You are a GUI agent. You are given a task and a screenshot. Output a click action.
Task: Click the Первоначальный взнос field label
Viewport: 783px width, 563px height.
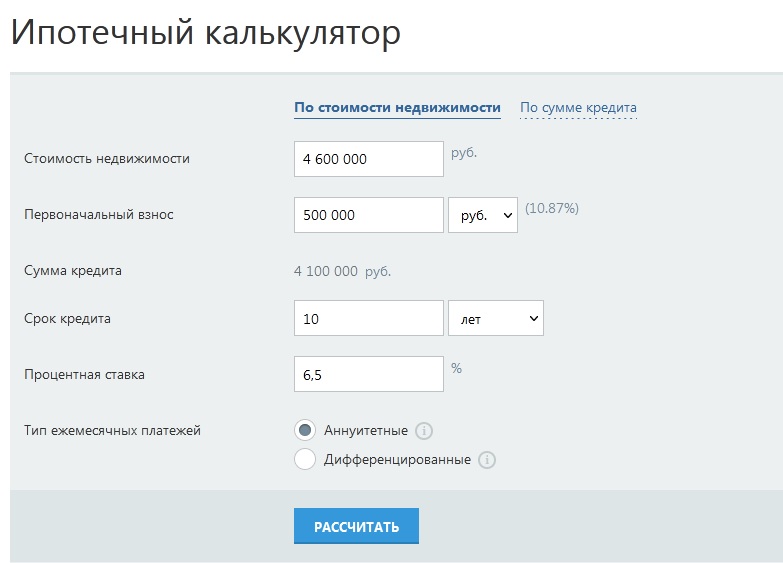[x=99, y=214]
